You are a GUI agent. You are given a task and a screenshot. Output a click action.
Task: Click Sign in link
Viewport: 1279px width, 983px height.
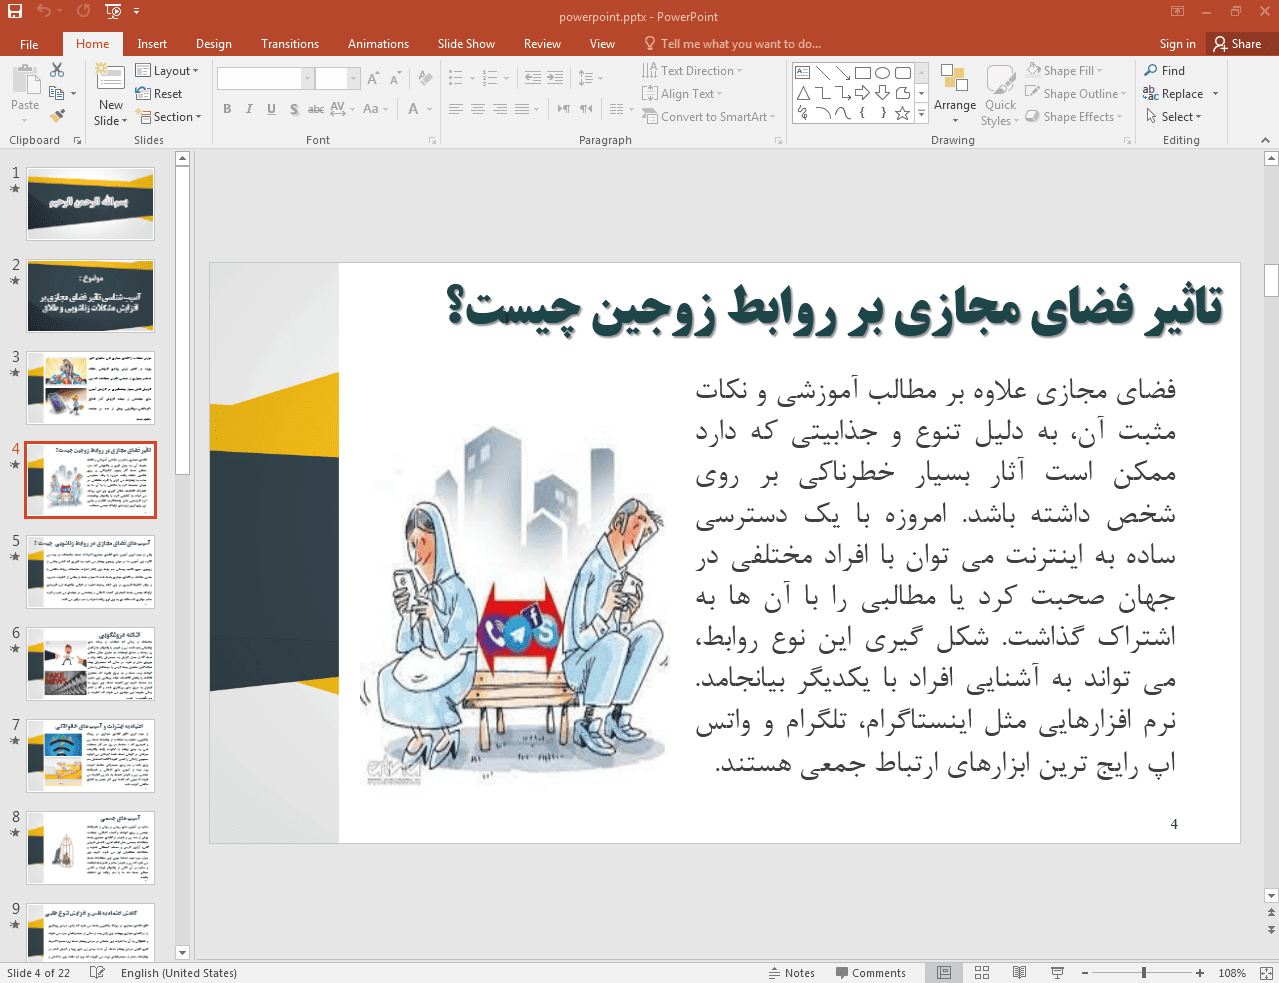pyautogui.click(x=1177, y=44)
